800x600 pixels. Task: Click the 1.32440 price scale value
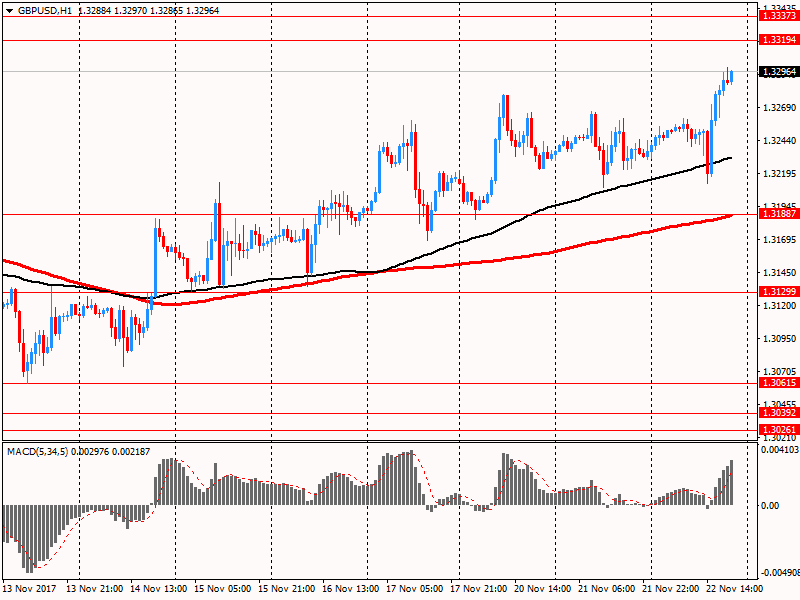click(x=780, y=141)
